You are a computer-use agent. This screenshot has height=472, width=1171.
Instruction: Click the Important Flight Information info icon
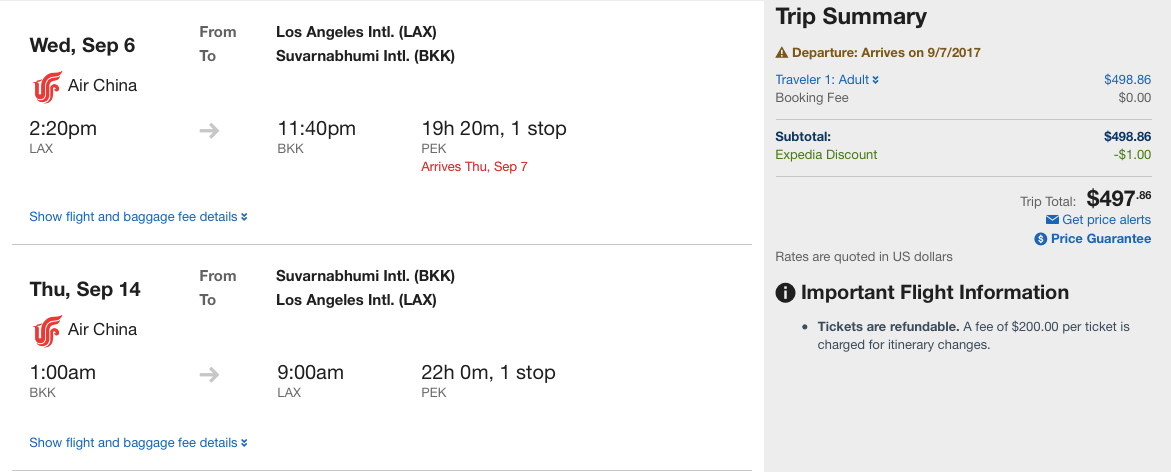[x=786, y=293]
